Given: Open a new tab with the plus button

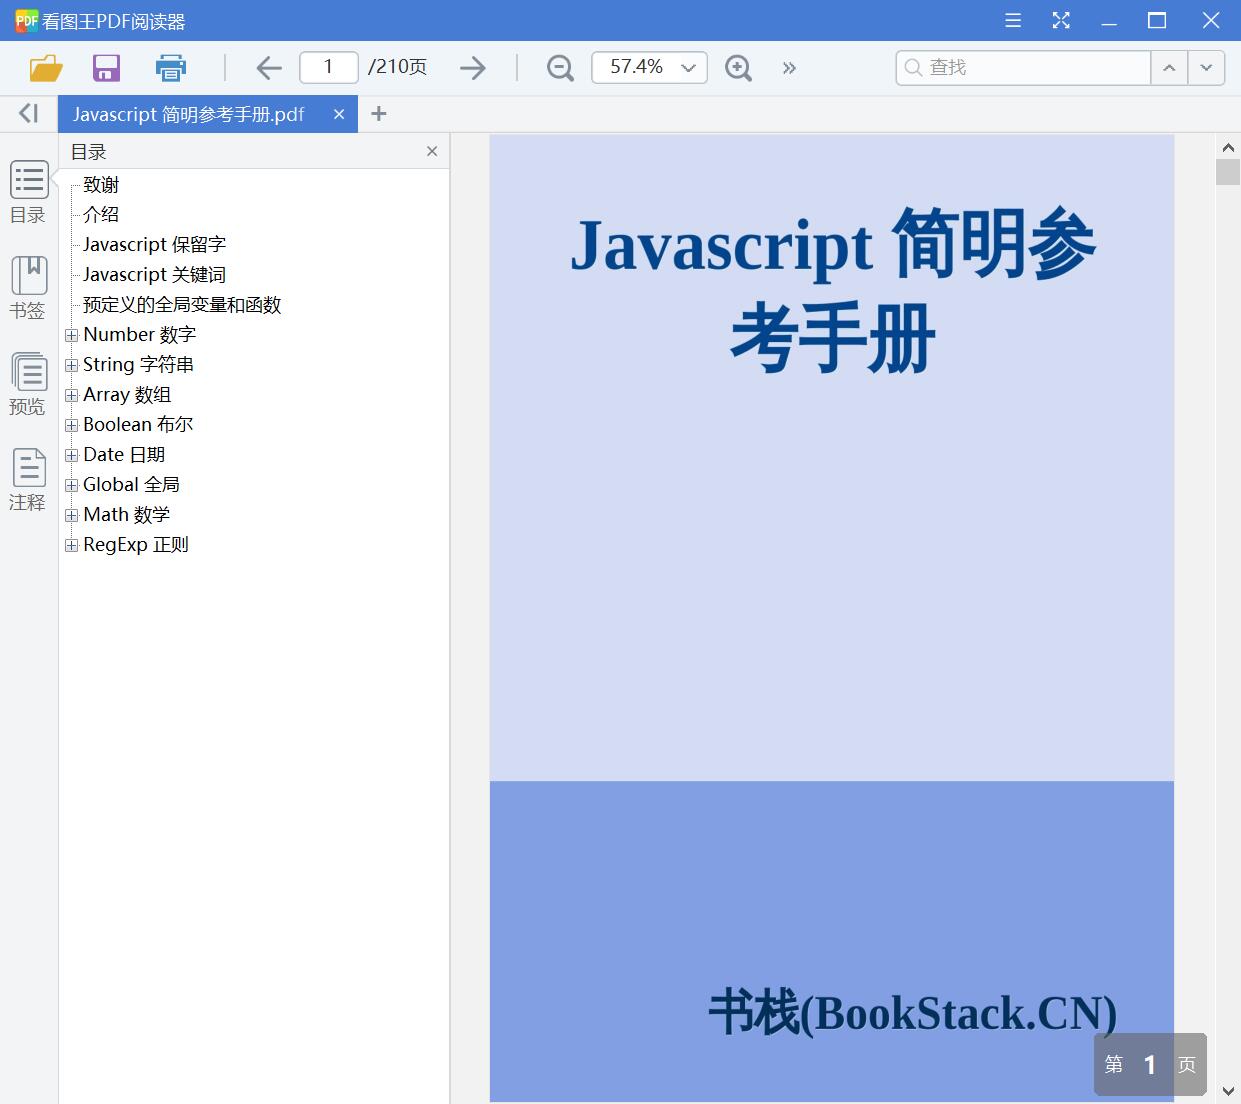Looking at the screenshot, I should tap(378, 114).
